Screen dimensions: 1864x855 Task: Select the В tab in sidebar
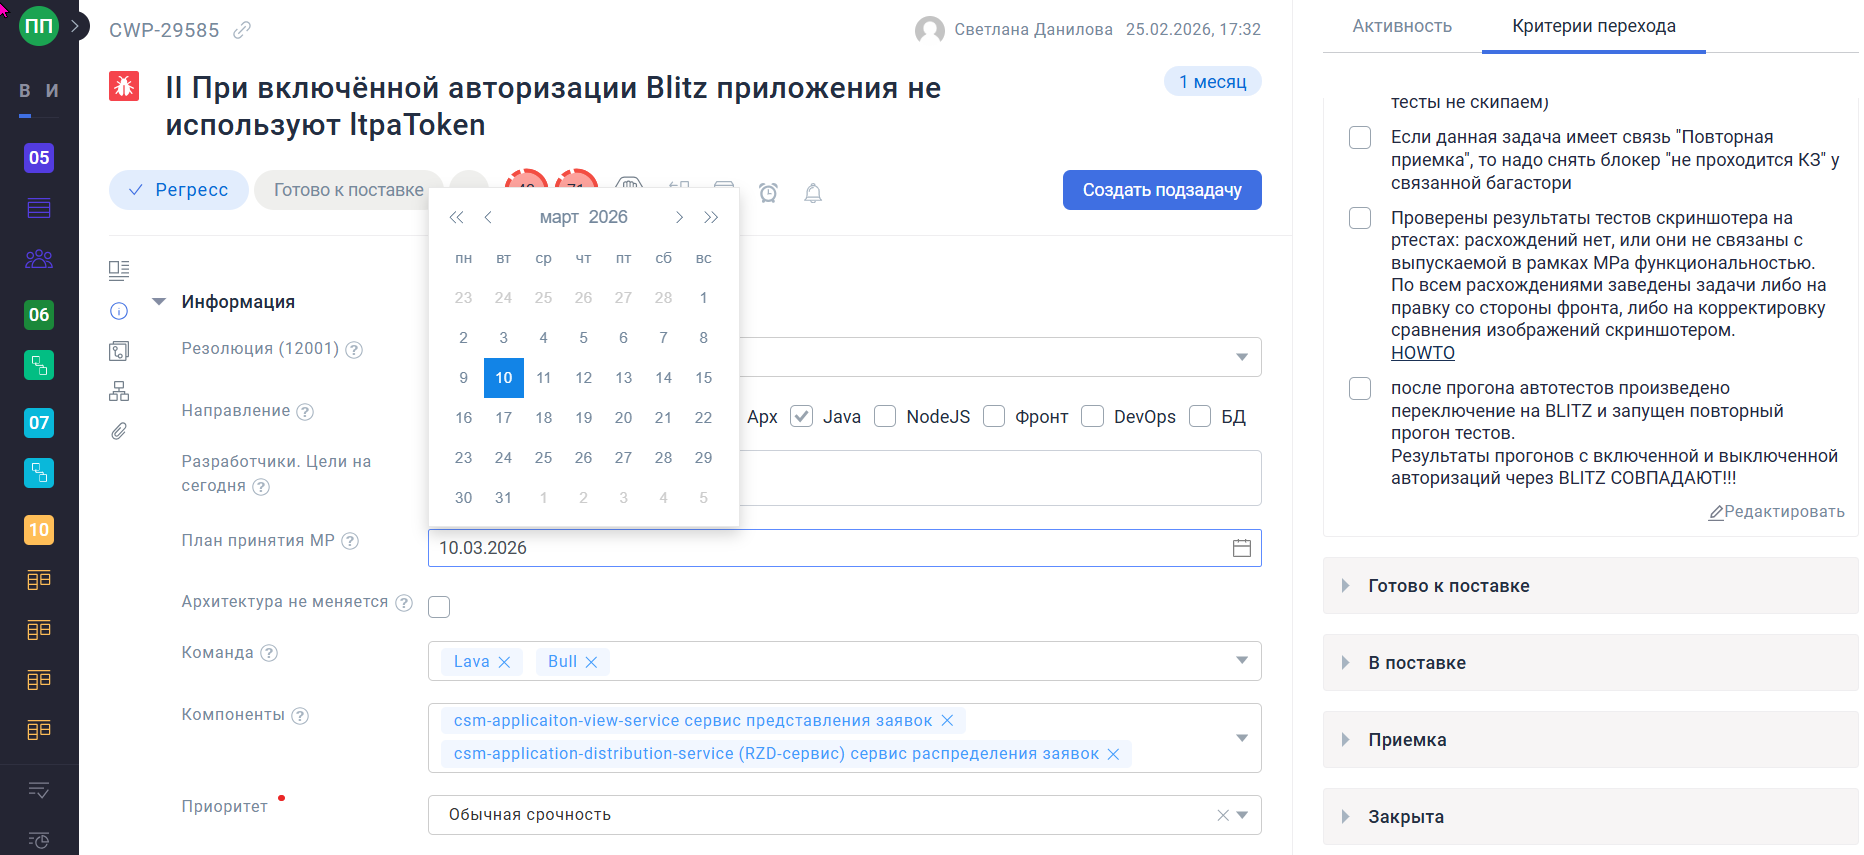25,91
